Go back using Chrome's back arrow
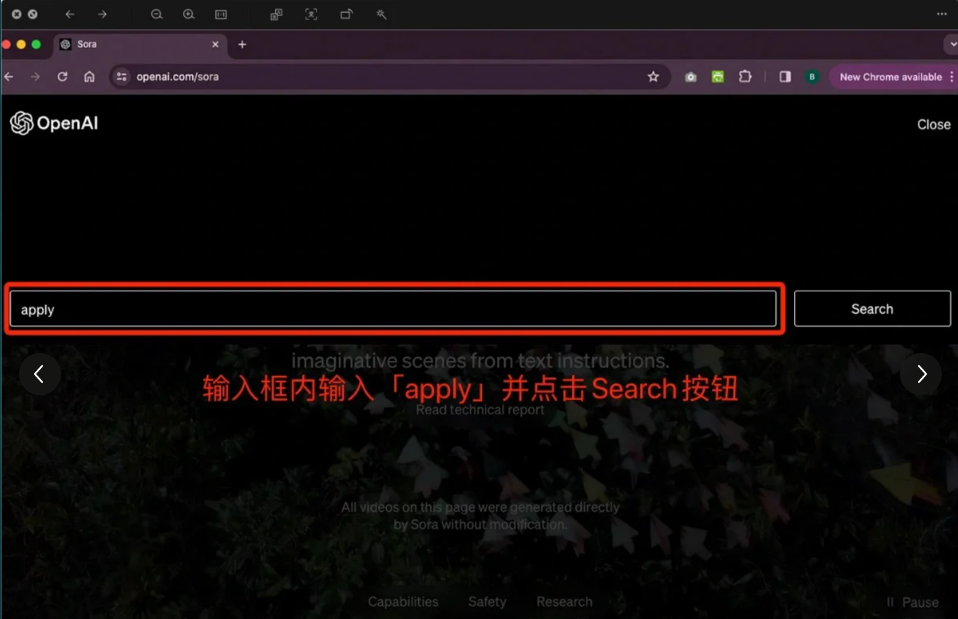The width and height of the screenshot is (958, 619). [x=9, y=76]
